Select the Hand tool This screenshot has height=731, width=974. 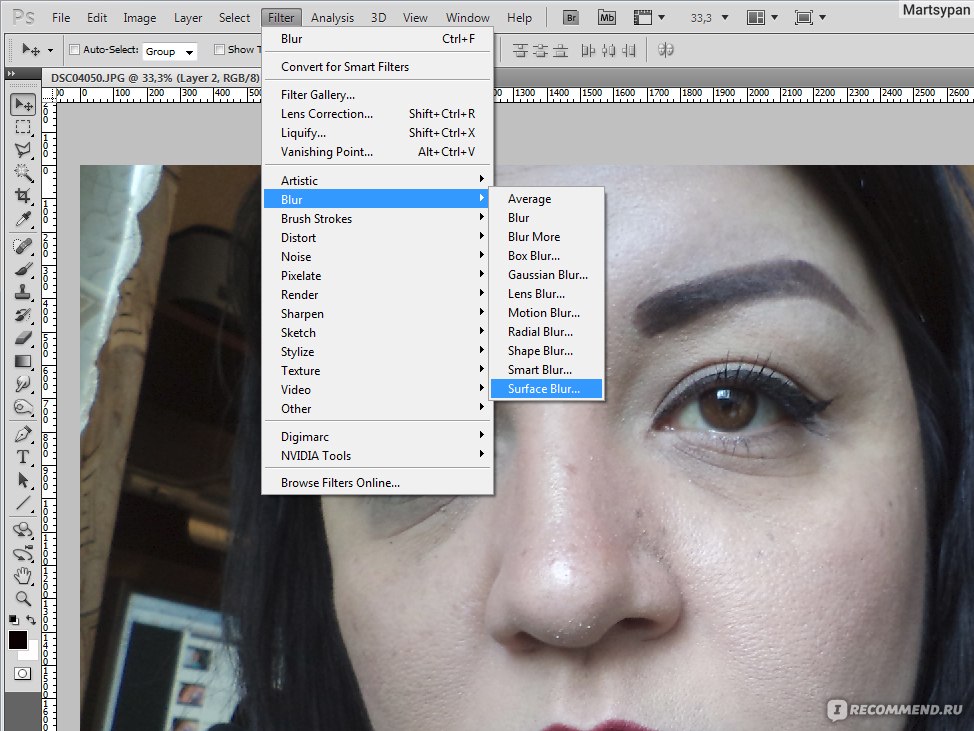pos(22,576)
